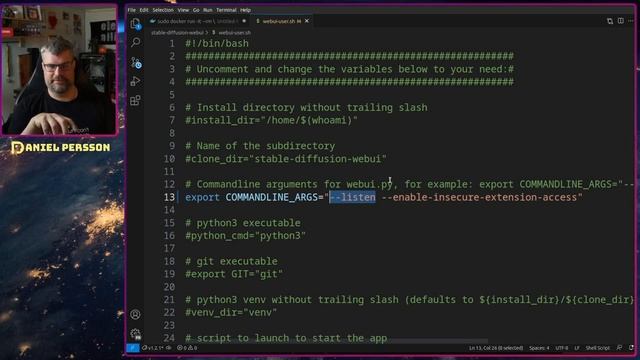The height and width of the screenshot is (360, 640).
Task: Click the '# script to launch' comment line
Action: click(286, 338)
